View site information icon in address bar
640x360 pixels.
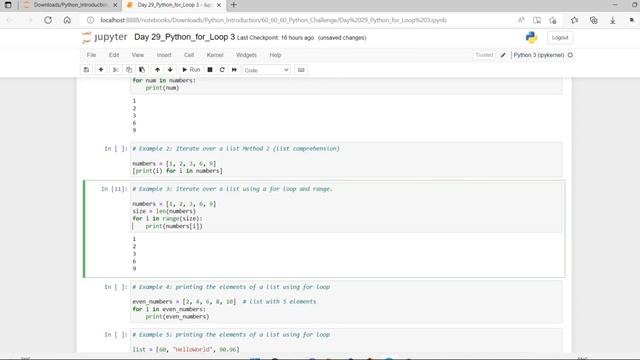pyautogui.click(x=91, y=20)
